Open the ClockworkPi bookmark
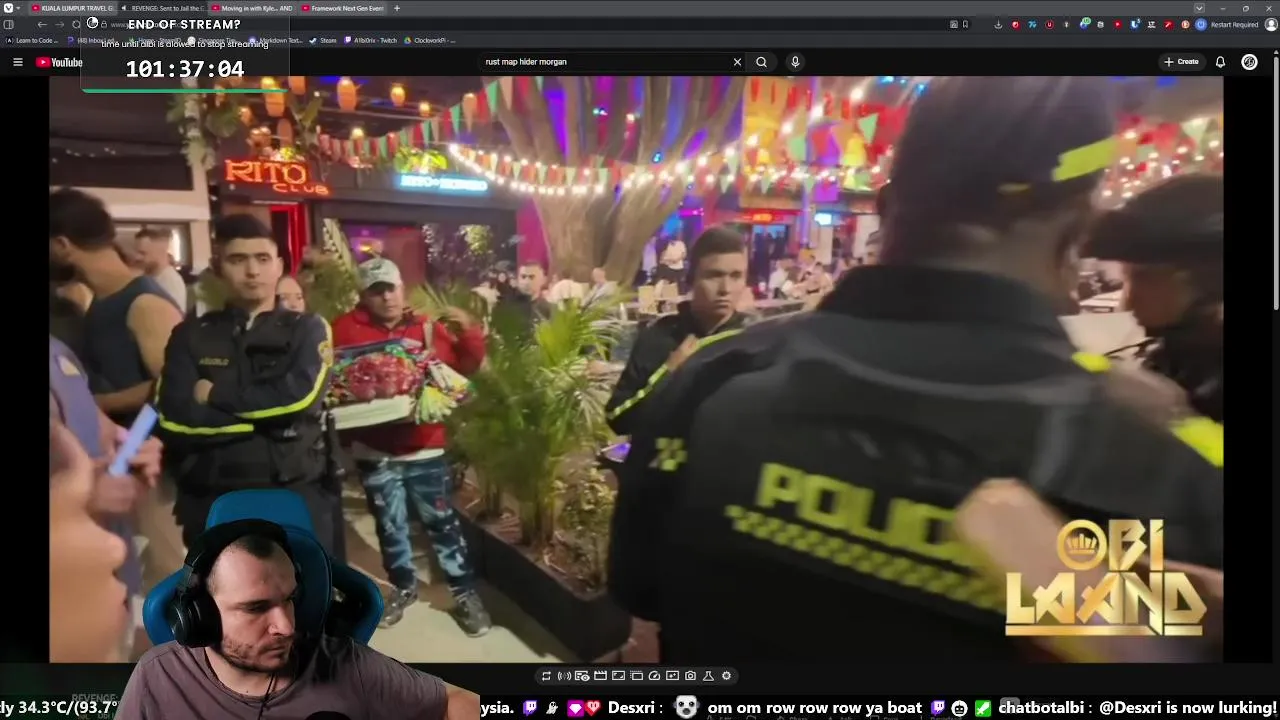 pos(430,41)
